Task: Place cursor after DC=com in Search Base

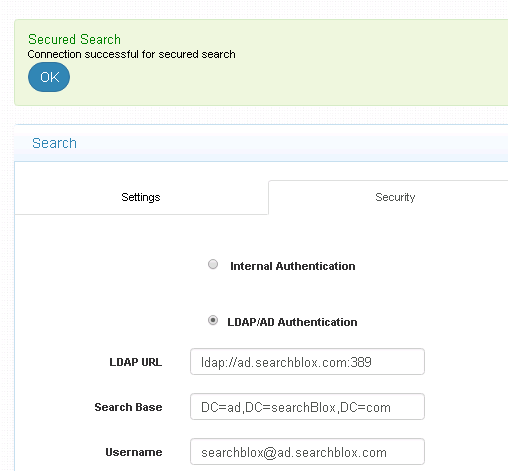Action: 391,407
